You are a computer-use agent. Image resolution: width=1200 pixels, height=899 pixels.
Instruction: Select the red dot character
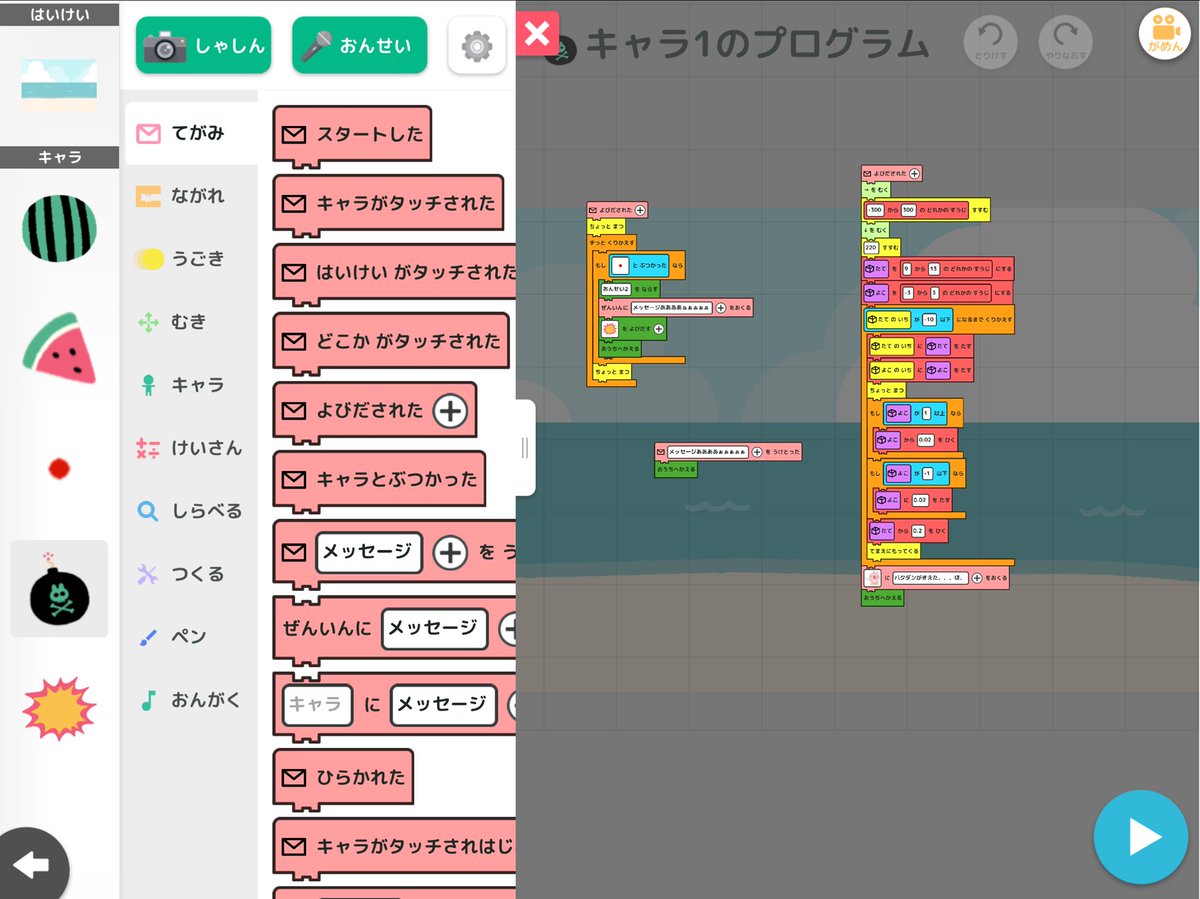tap(59, 467)
